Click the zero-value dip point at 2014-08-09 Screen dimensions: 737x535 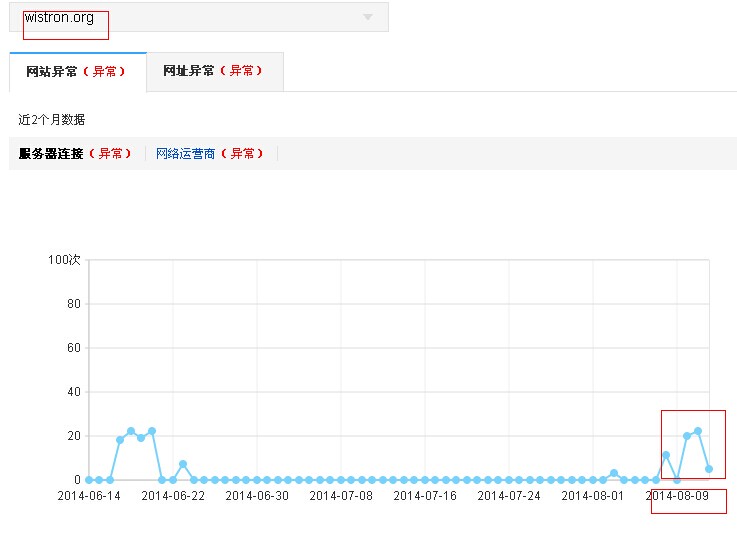click(677, 480)
